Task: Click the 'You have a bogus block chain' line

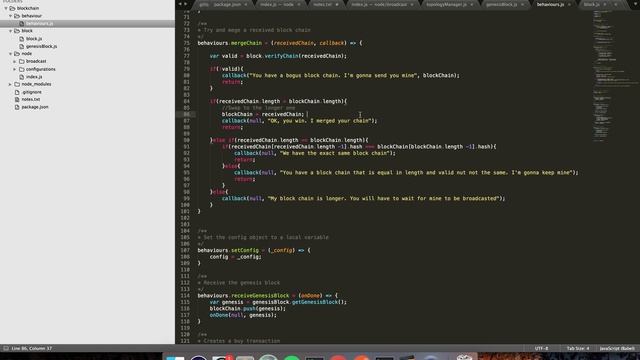Action: coord(340,76)
